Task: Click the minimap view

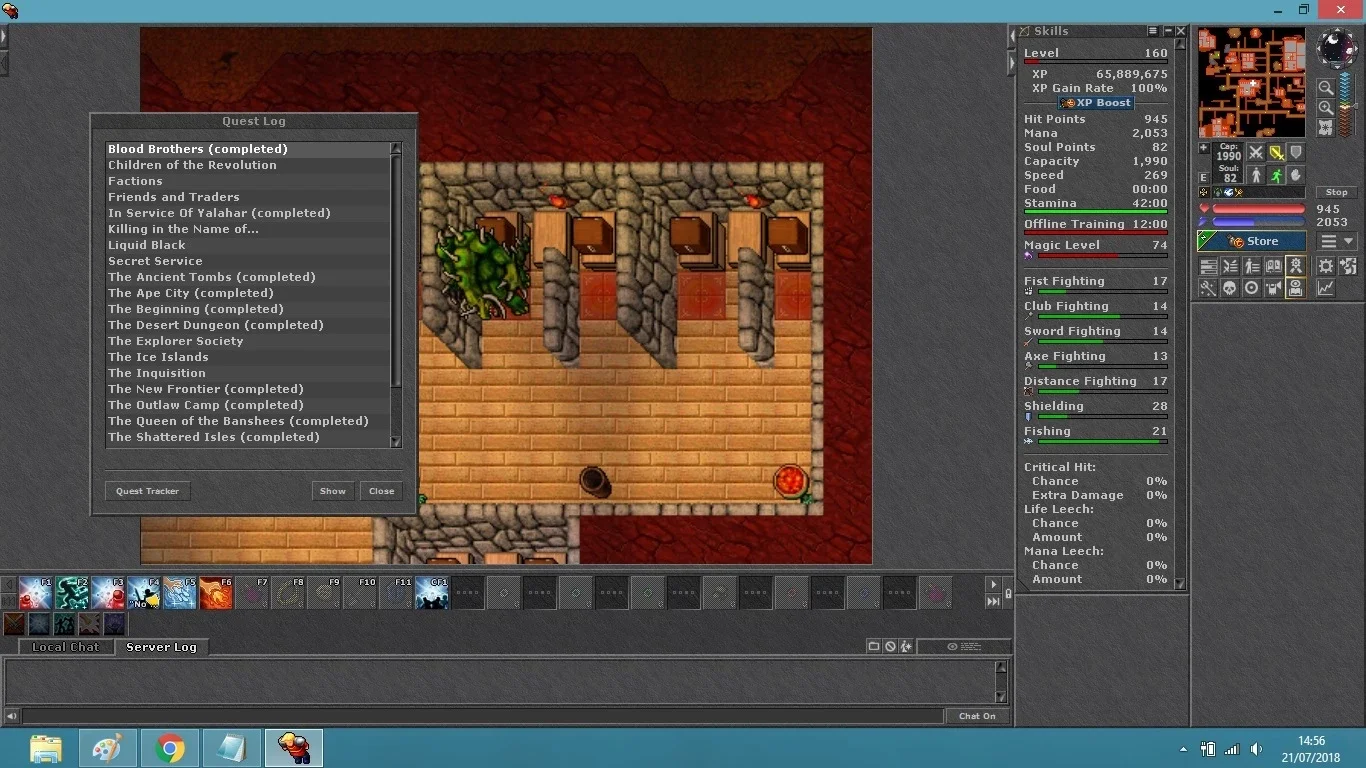Action: point(1252,82)
